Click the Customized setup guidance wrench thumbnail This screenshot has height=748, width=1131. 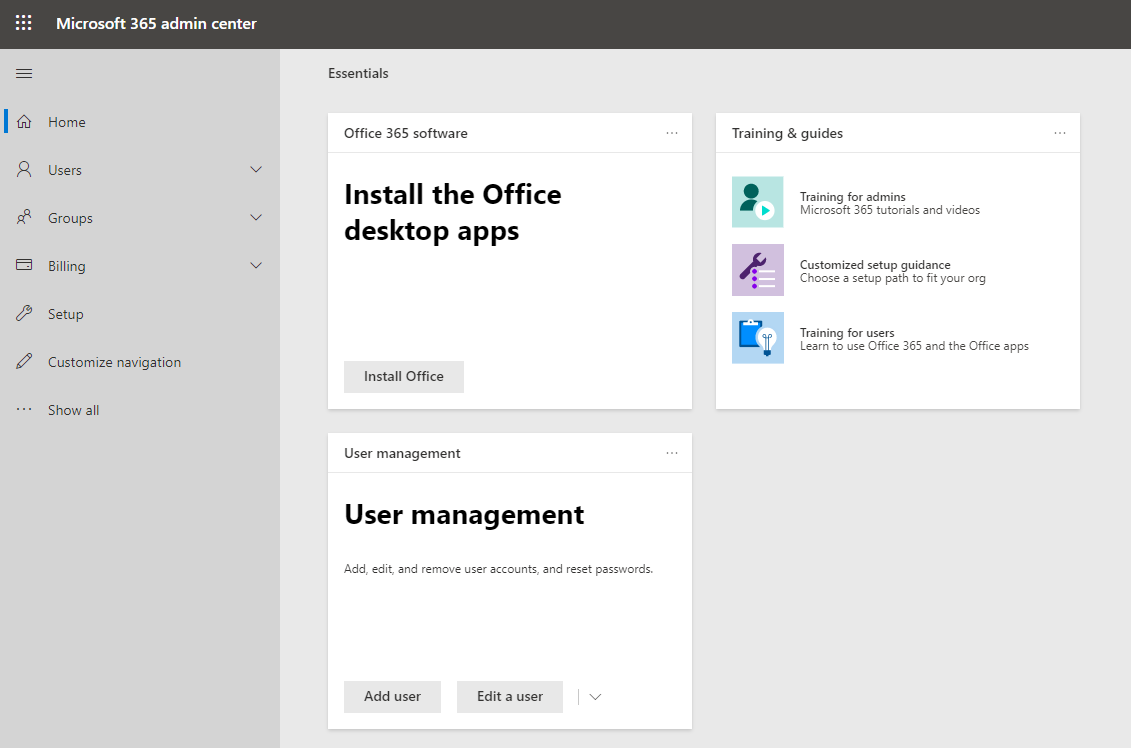click(x=757, y=270)
